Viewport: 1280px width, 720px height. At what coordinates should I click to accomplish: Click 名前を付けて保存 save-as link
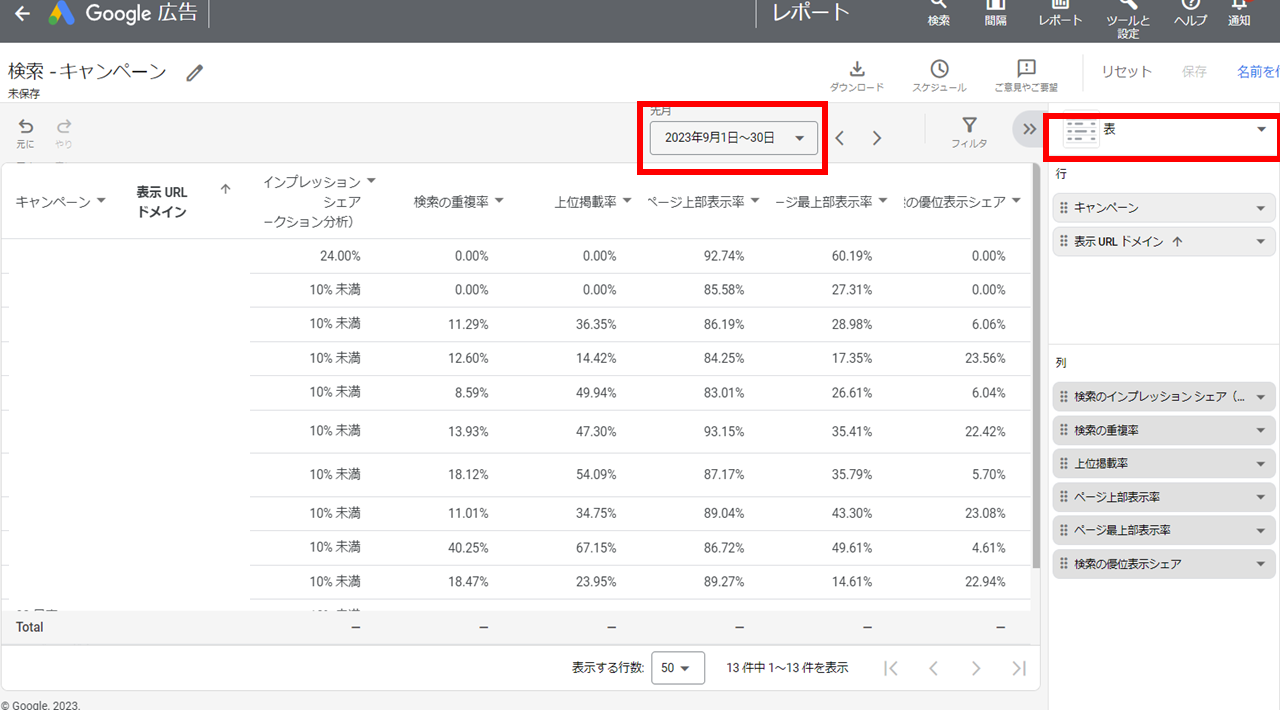(1258, 72)
